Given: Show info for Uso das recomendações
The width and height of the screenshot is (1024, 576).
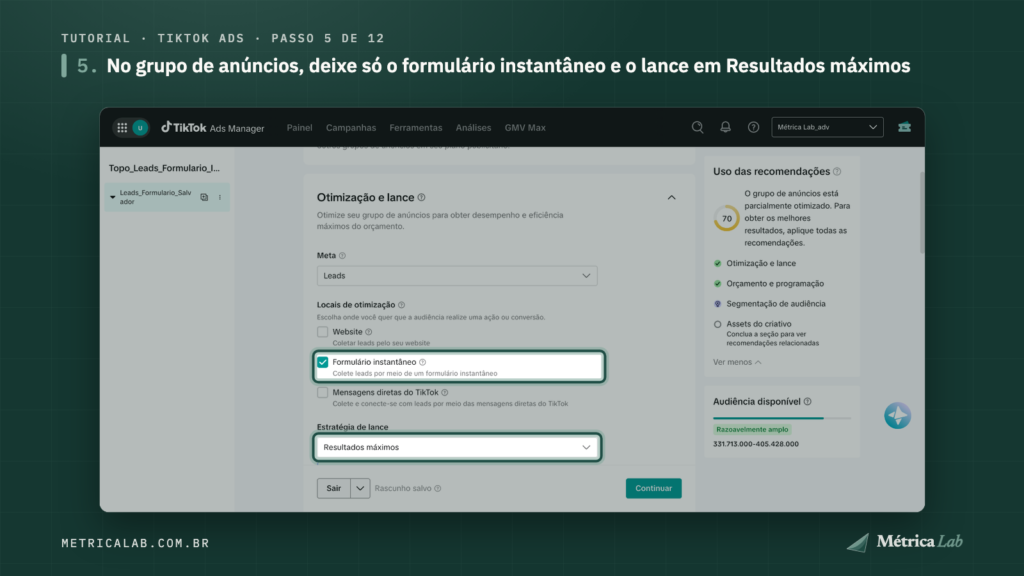Looking at the screenshot, I should (837, 172).
